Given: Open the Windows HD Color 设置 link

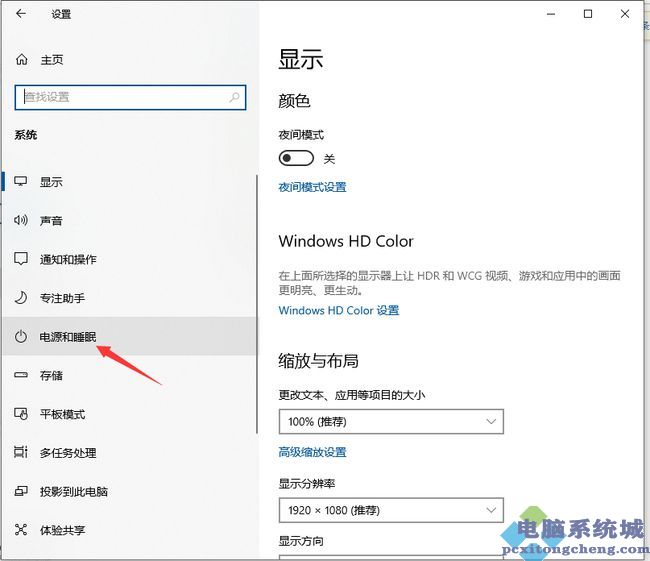Looking at the screenshot, I should [339, 310].
